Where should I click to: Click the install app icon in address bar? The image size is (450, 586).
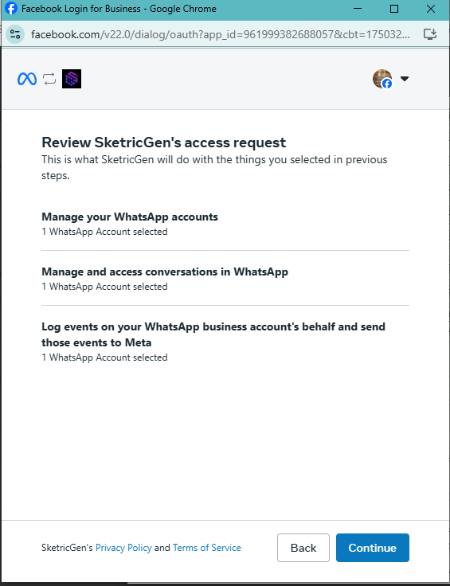(430, 34)
